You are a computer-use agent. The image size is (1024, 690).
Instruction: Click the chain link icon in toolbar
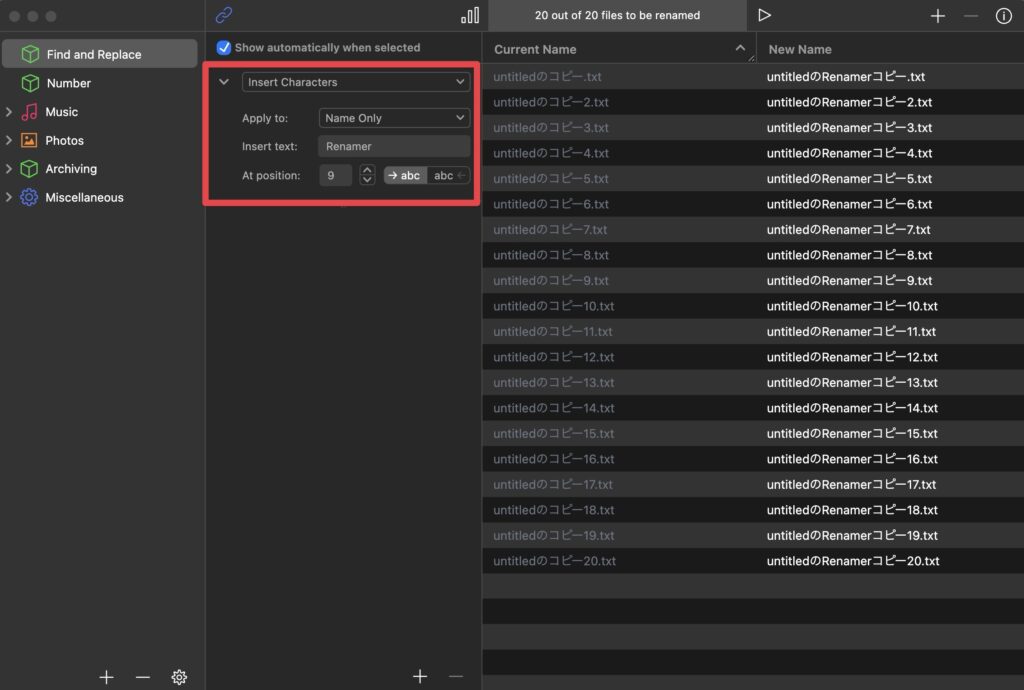224,15
